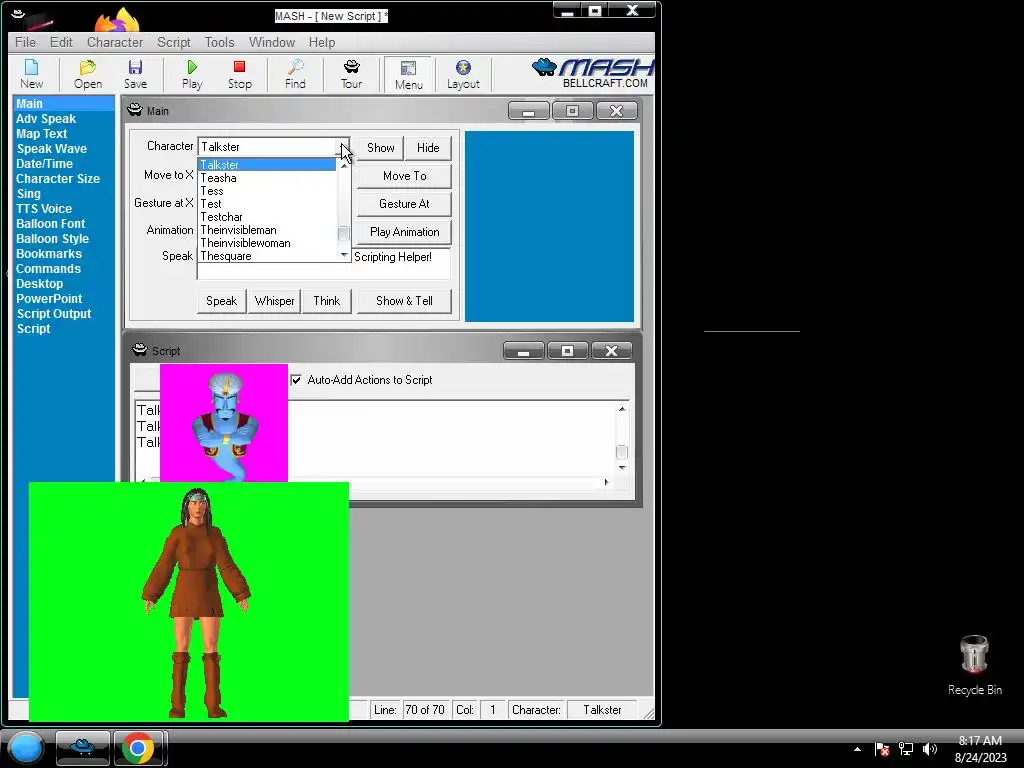Open the File menu
Screen dimensions: 1024x768
point(25,42)
